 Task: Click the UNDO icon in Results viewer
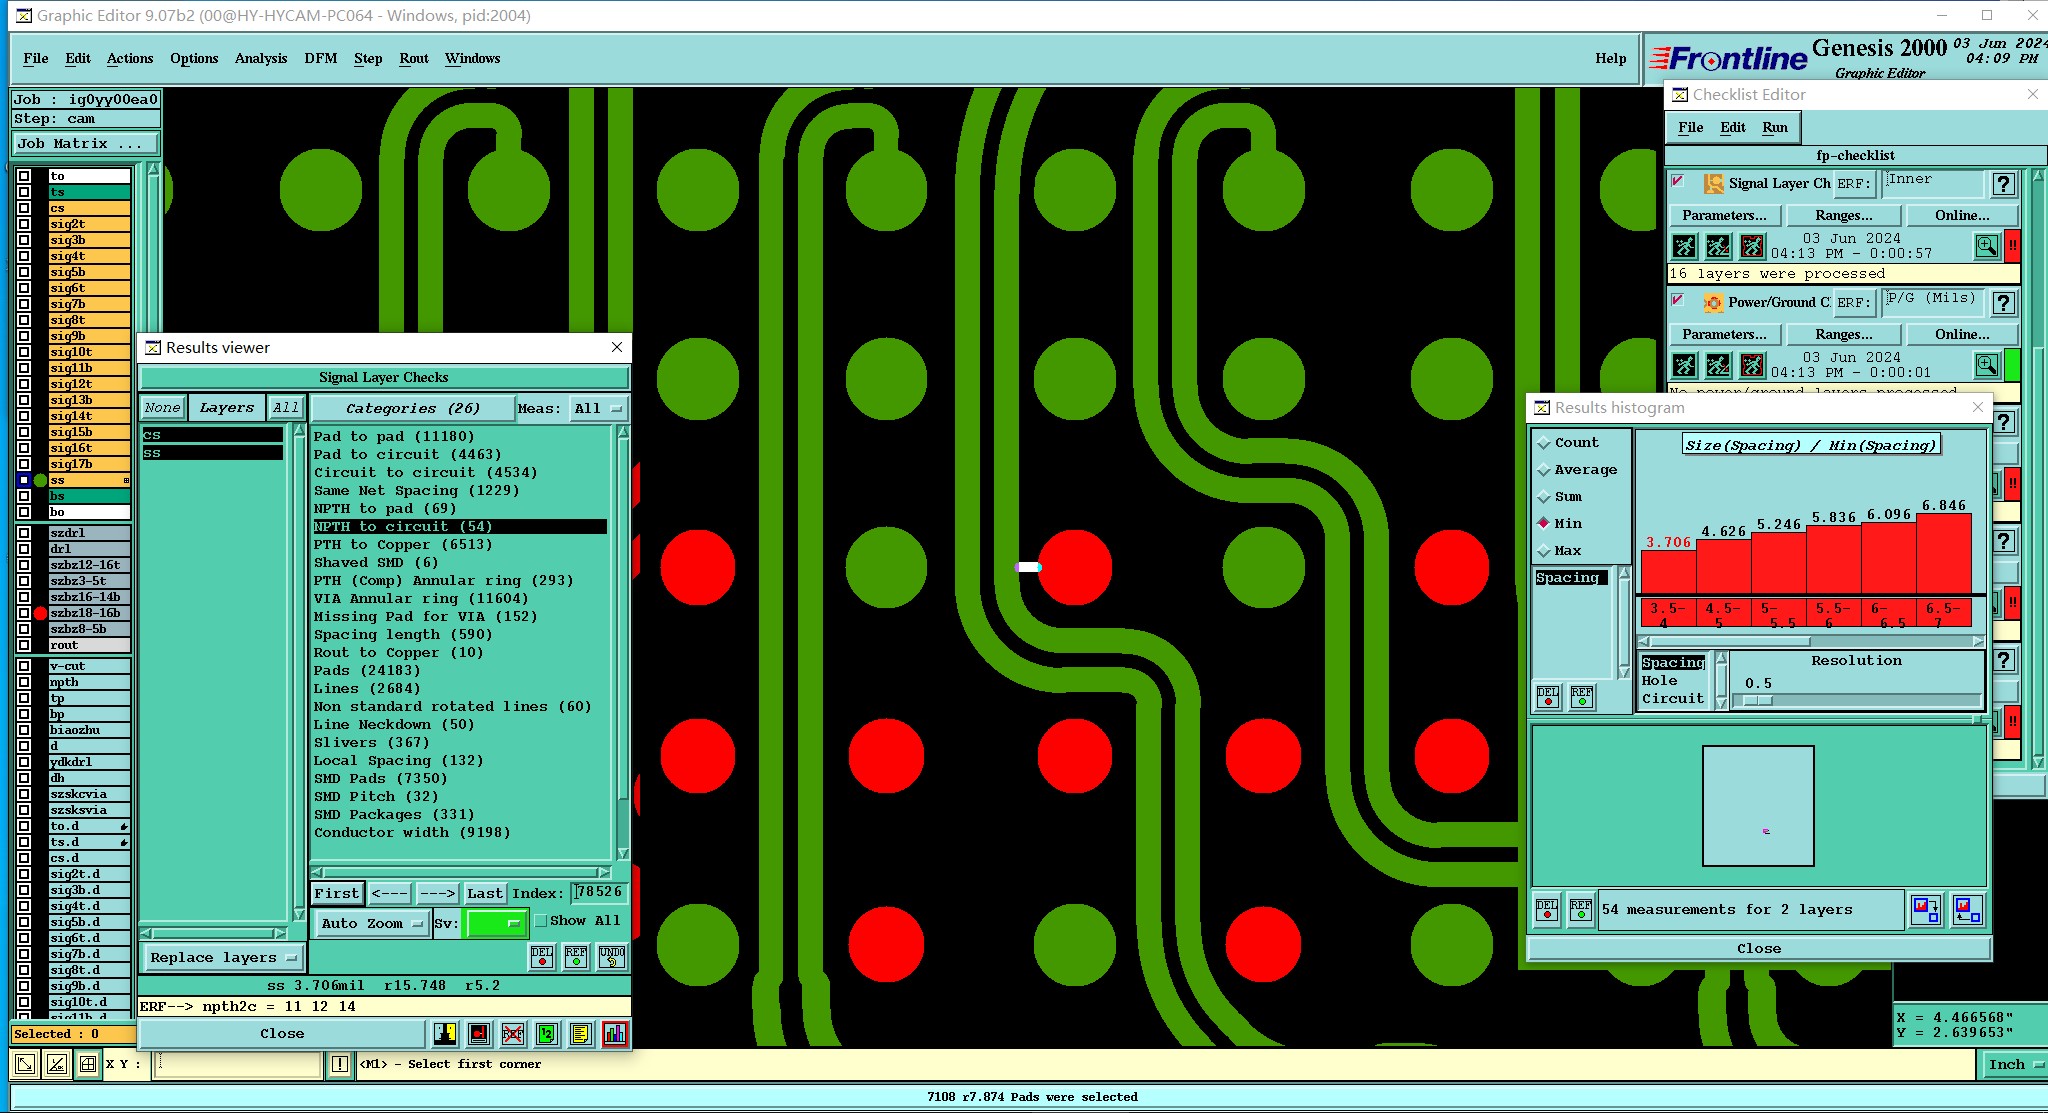(612, 957)
